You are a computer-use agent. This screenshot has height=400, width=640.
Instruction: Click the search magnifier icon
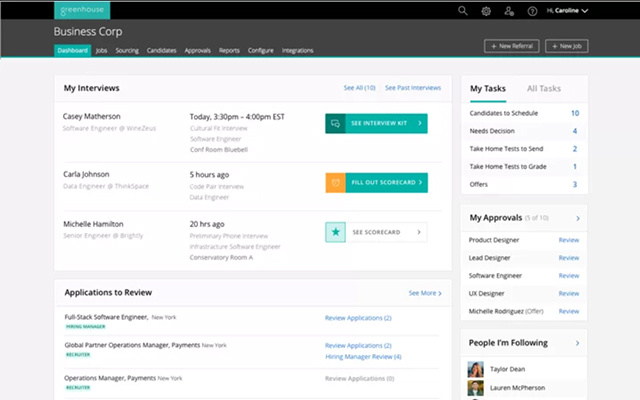point(462,11)
